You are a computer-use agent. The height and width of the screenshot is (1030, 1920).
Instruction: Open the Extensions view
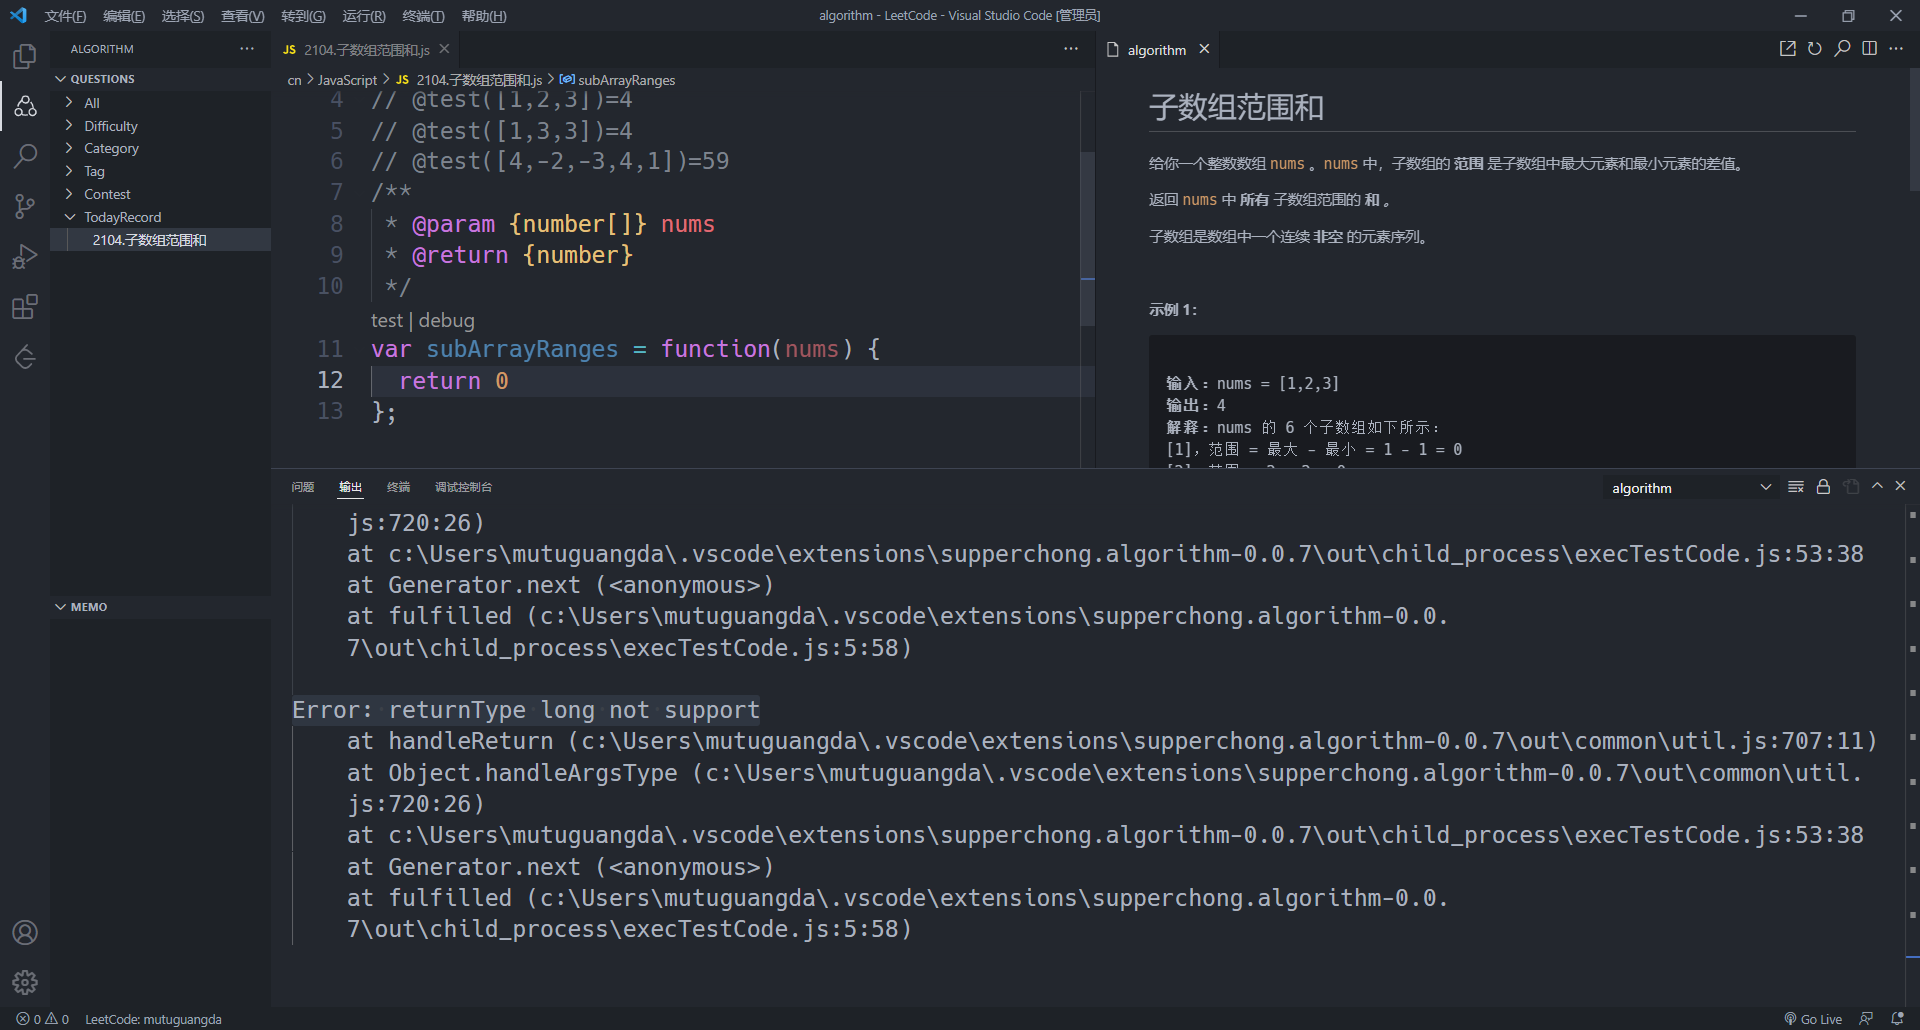click(24, 307)
